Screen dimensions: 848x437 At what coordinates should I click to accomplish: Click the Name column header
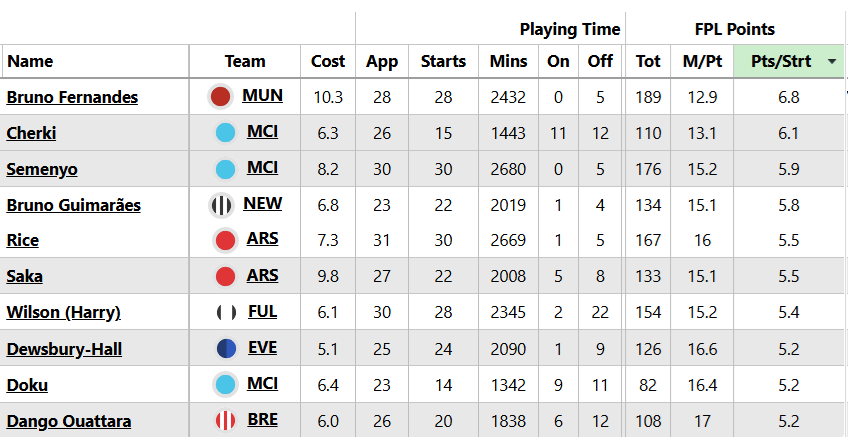tap(30, 61)
